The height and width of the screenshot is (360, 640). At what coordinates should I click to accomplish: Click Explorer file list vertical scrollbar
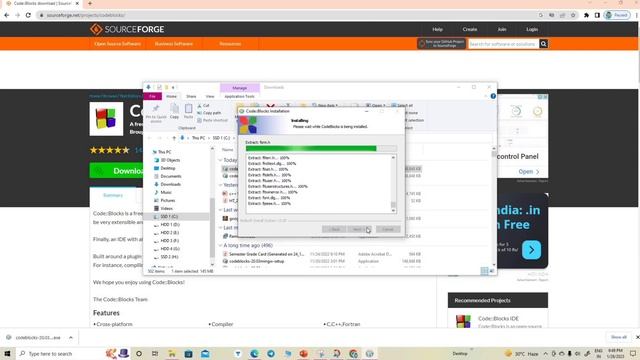coord(494,206)
